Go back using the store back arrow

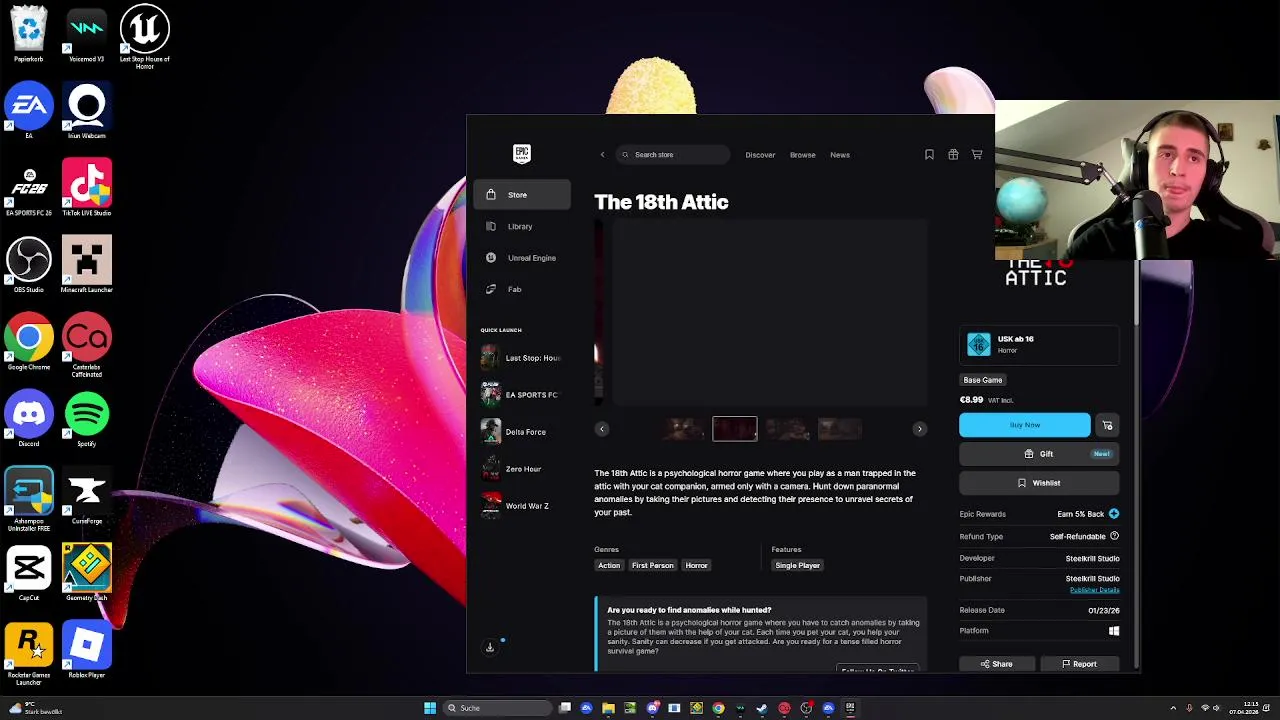(x=602, y=155)
